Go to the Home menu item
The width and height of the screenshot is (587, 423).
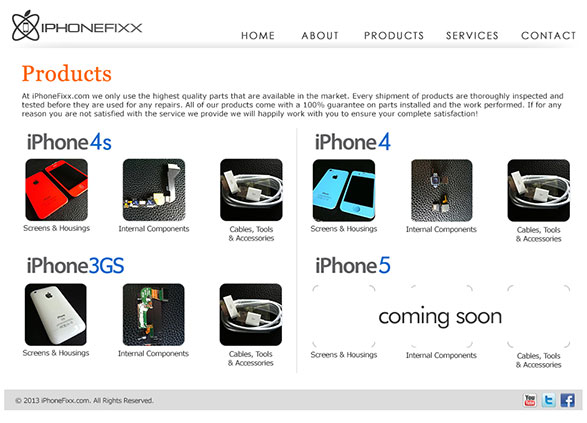258,36
